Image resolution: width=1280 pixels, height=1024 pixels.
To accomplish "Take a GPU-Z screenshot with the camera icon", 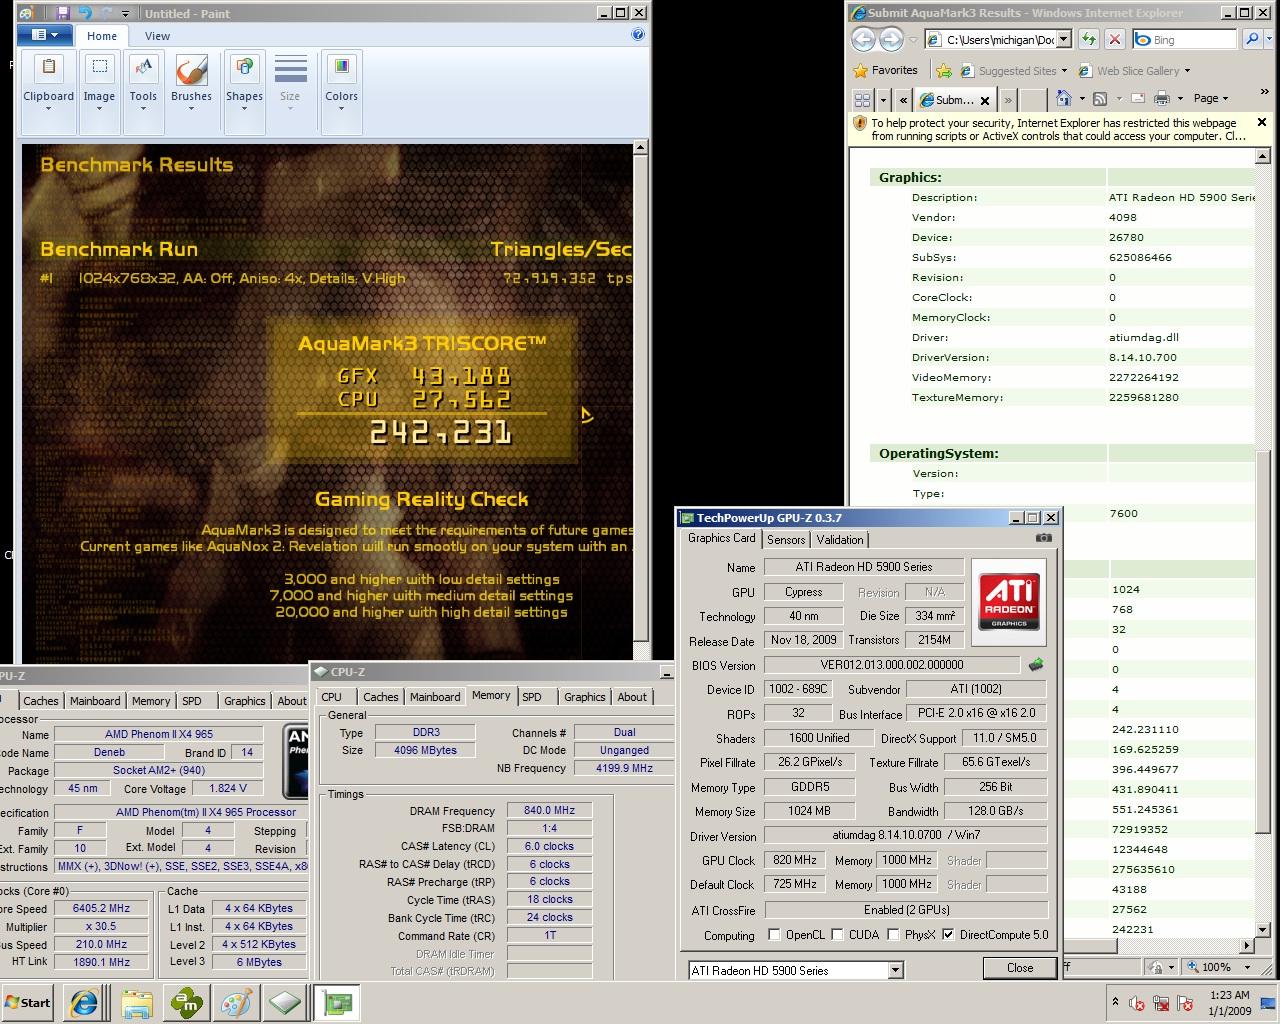I will click(1043, 537).
